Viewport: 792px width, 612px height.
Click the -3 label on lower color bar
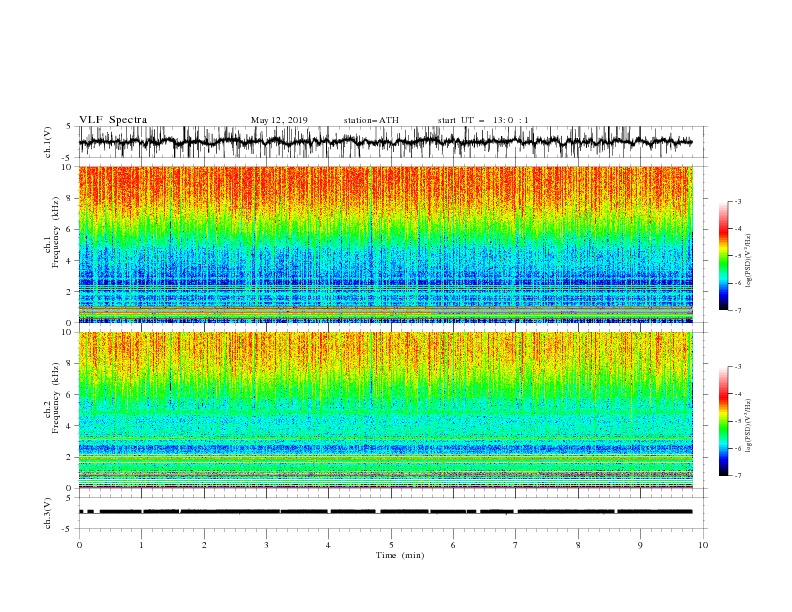coord(737,367)
